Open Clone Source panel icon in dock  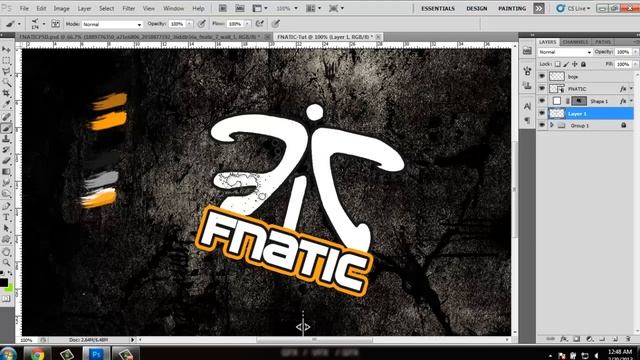[527, 85]
